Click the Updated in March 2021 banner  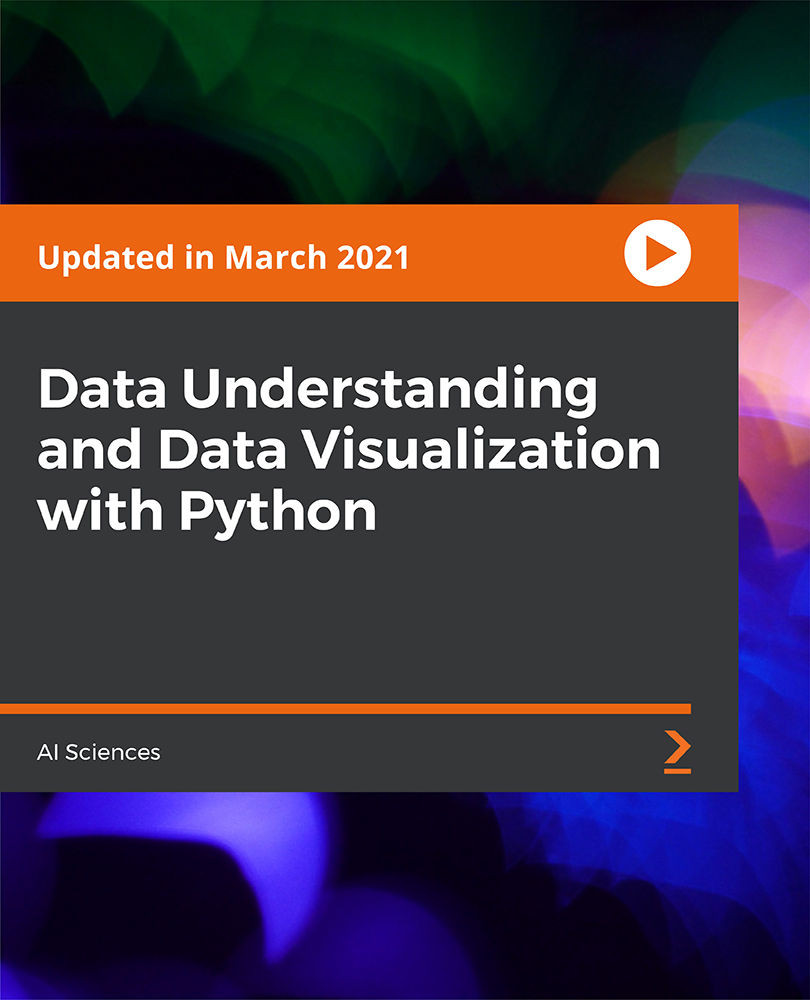pyautogui.click(x=225, y=256)
